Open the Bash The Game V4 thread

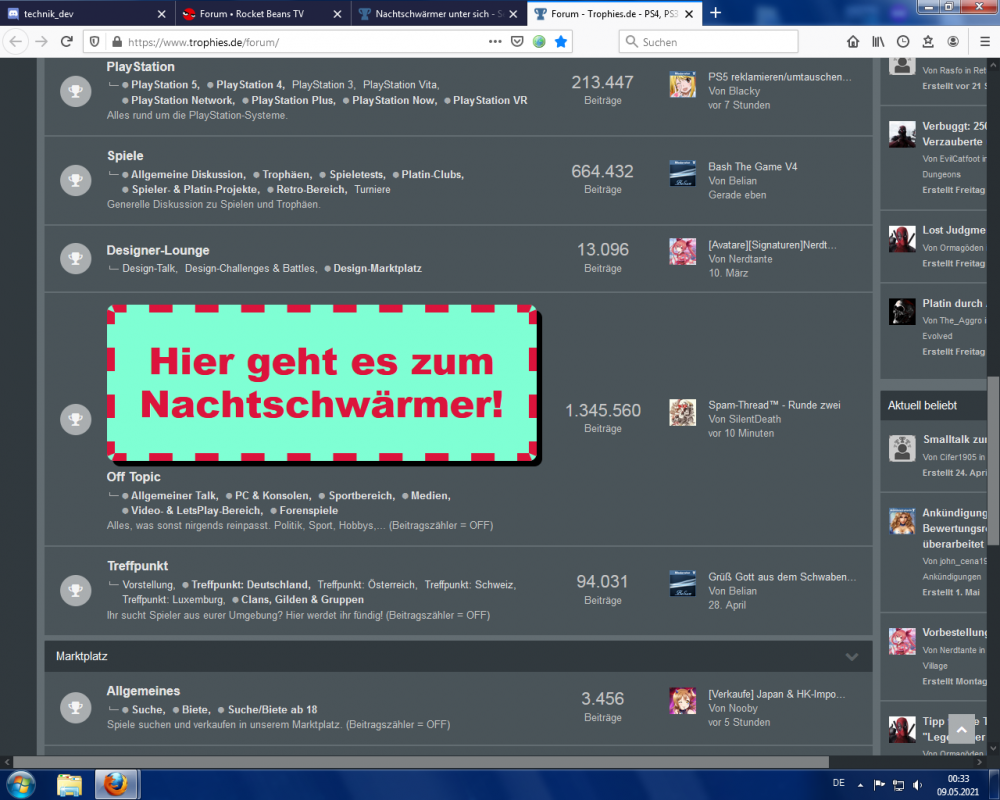click(751, 166)
